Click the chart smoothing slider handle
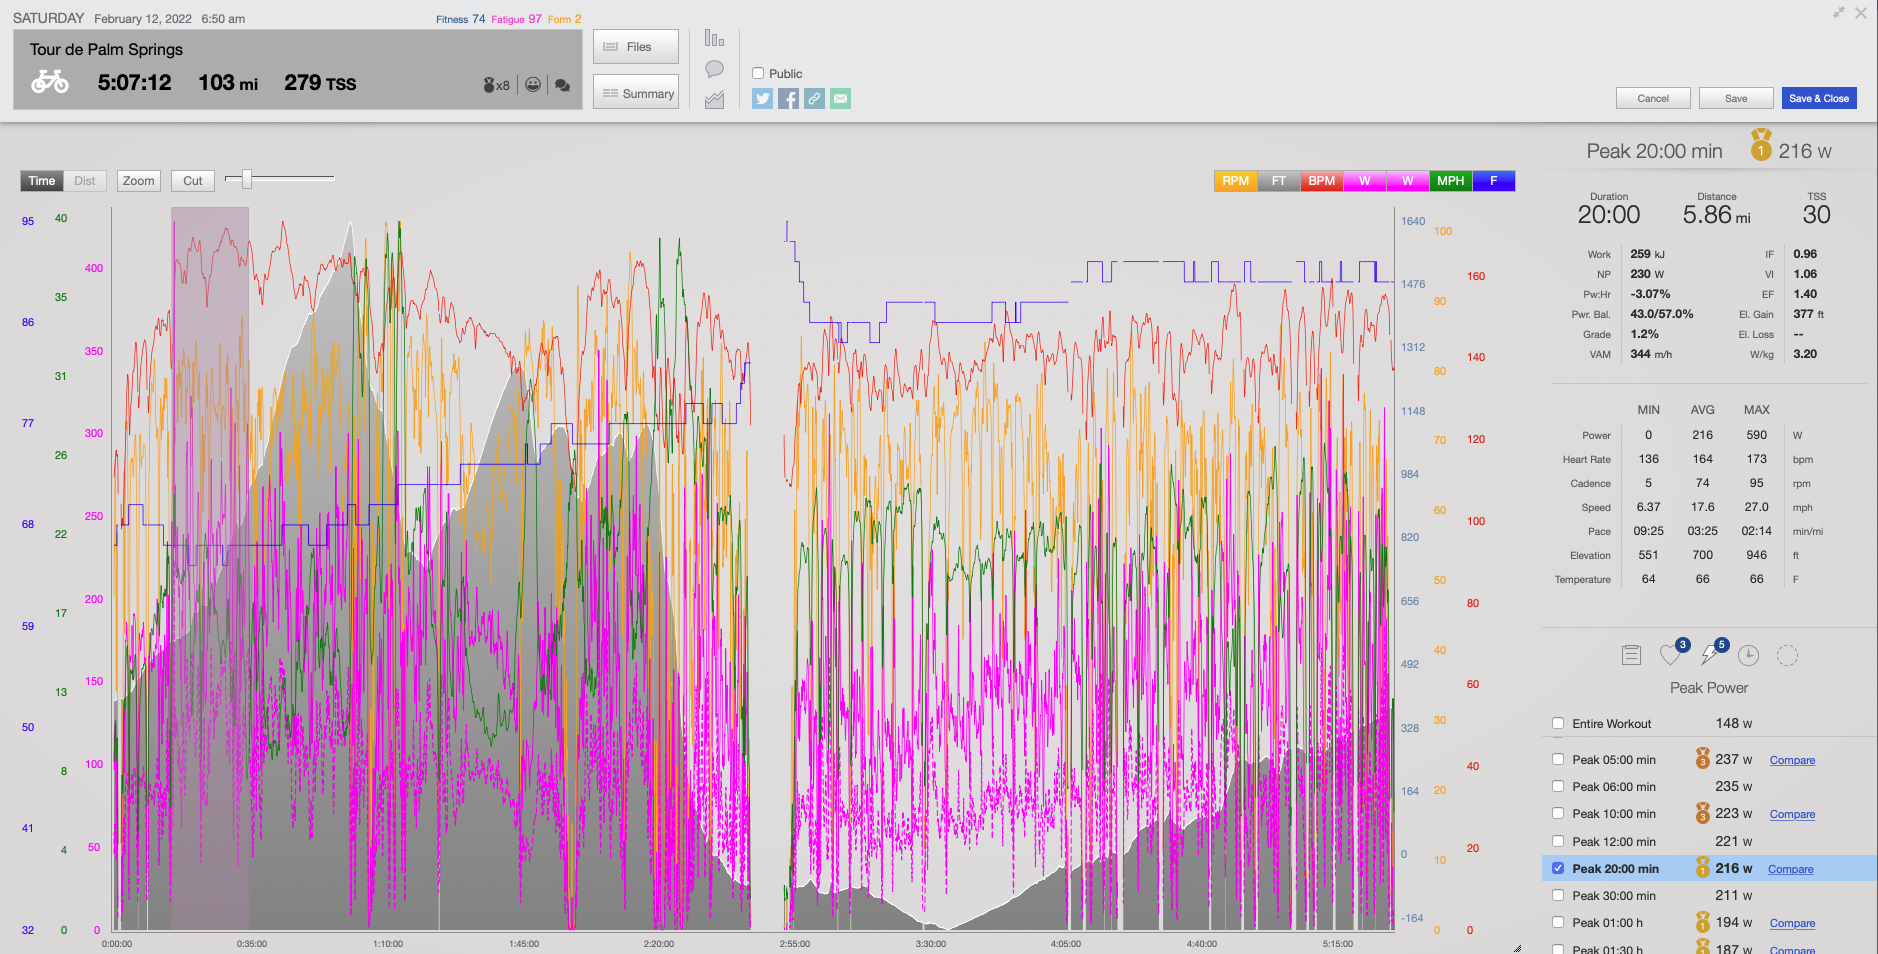Screen dimensions: 1878x954 (246, 179)
